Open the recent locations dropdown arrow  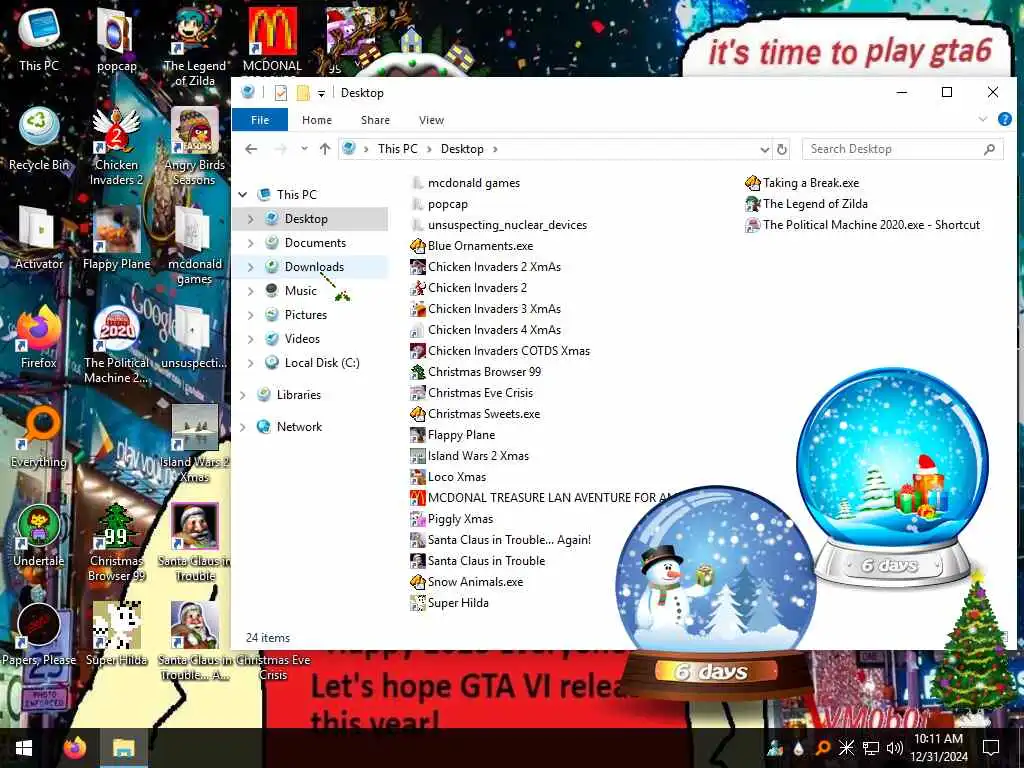point(304,149)
